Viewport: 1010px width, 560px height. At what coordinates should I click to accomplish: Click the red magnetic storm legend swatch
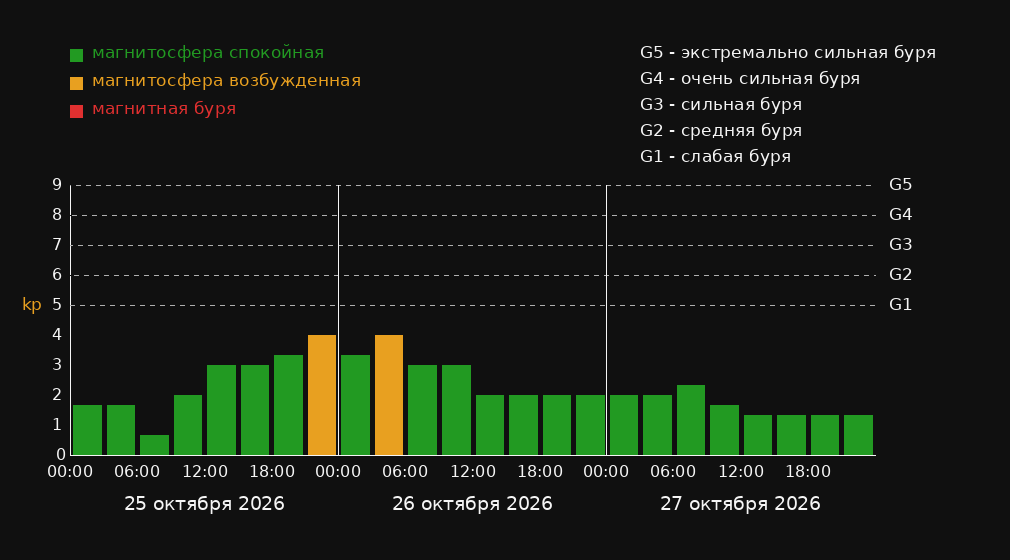point(76,111)
